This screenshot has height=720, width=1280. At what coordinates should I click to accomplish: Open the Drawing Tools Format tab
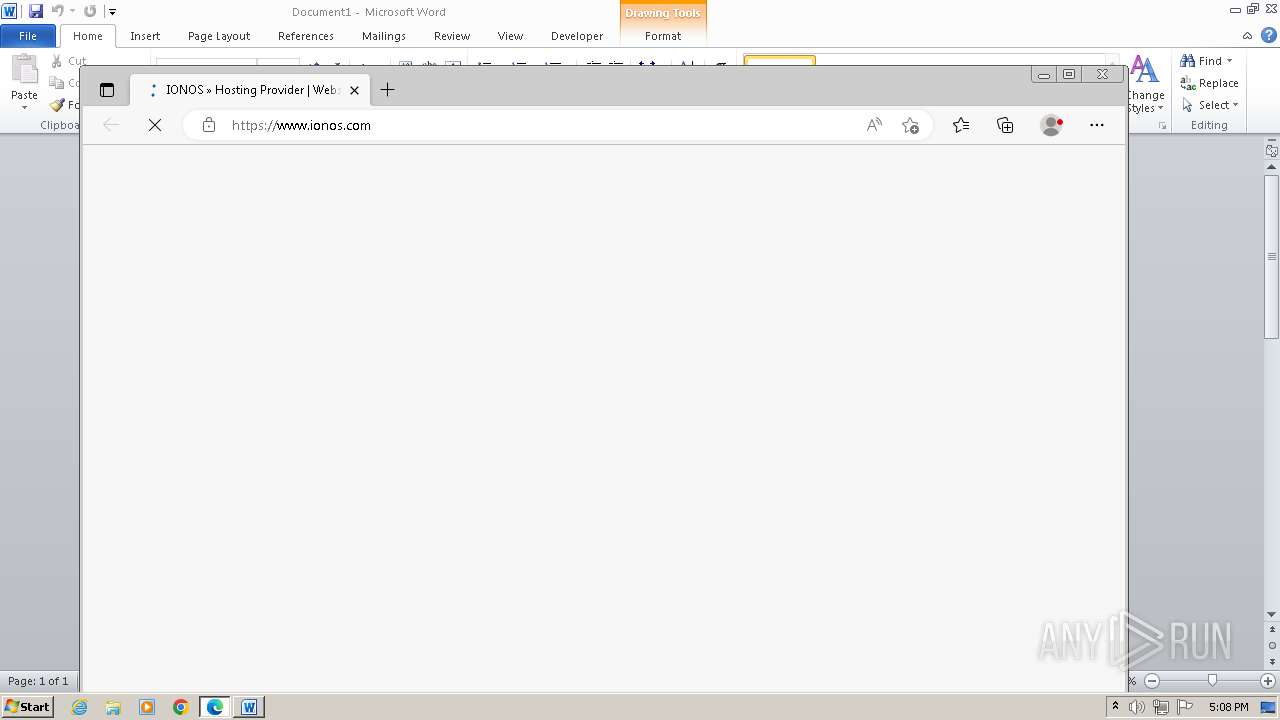663,36
